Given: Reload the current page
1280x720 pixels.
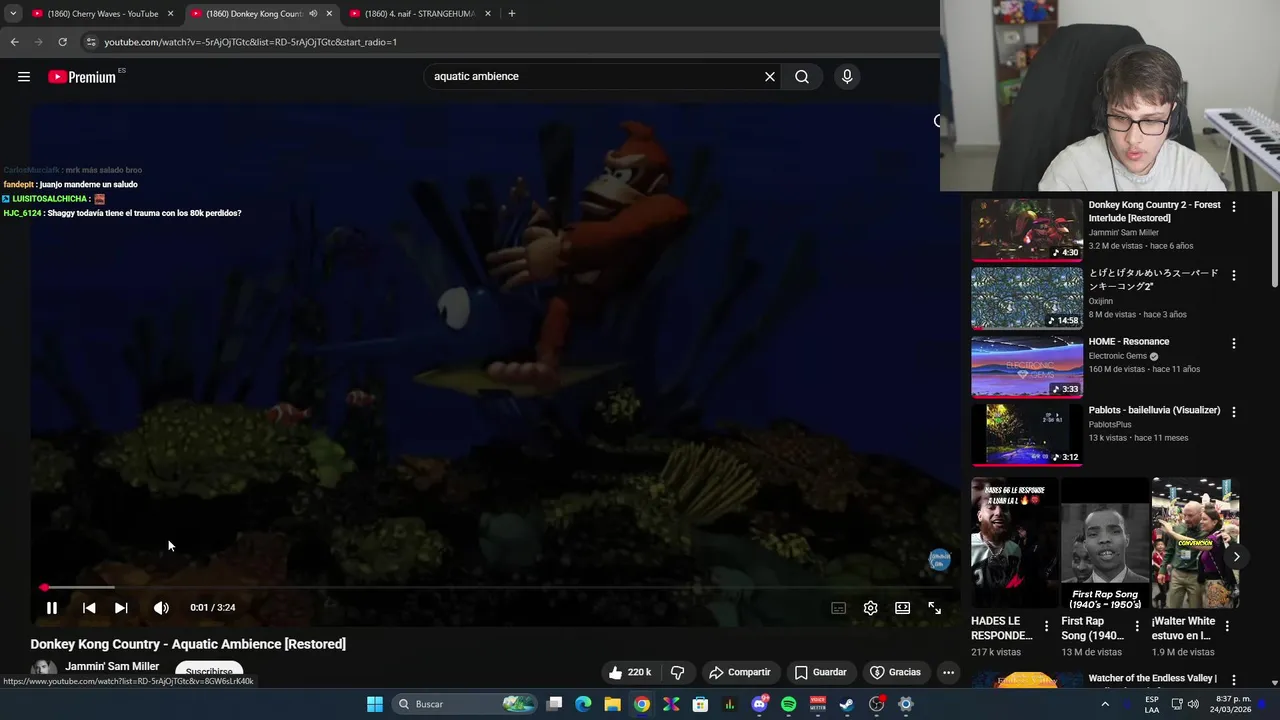Looking at the screenshot, I should pos(62,42).
